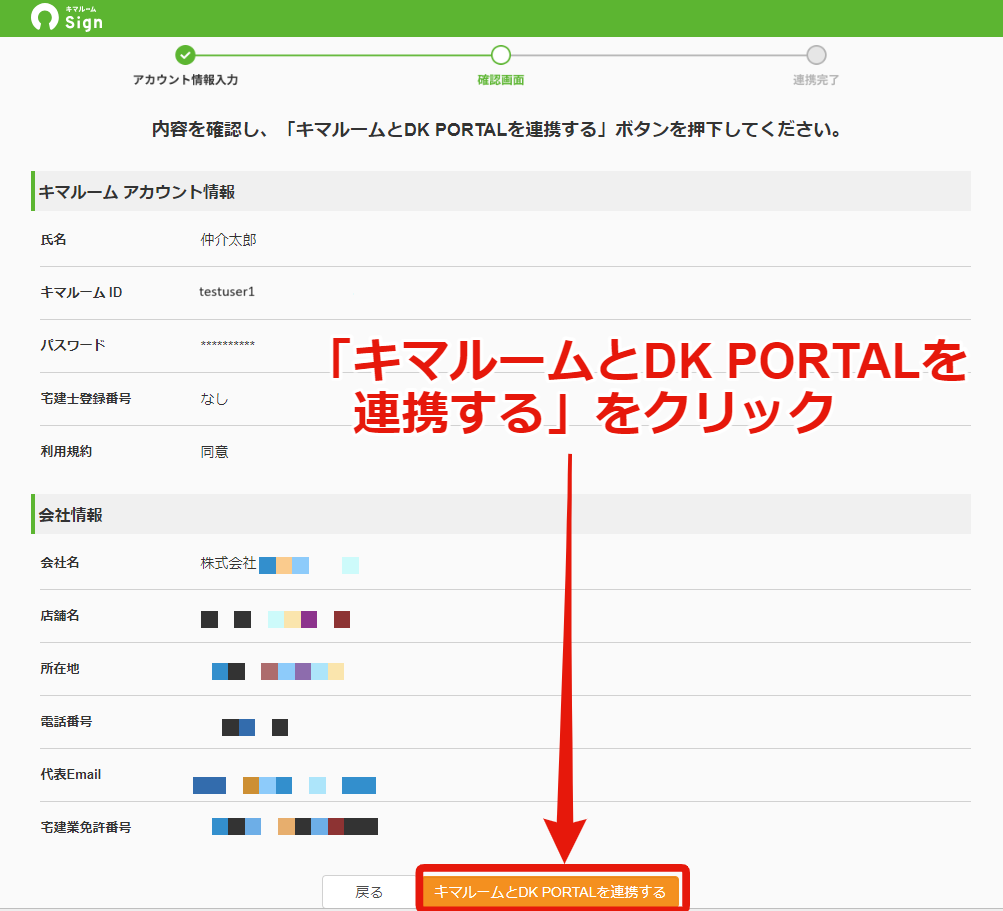Image resolution: width=1003 pixels, height=911 pixels.
Task: Click the 所在地 field label
Action: pos(59,669)
